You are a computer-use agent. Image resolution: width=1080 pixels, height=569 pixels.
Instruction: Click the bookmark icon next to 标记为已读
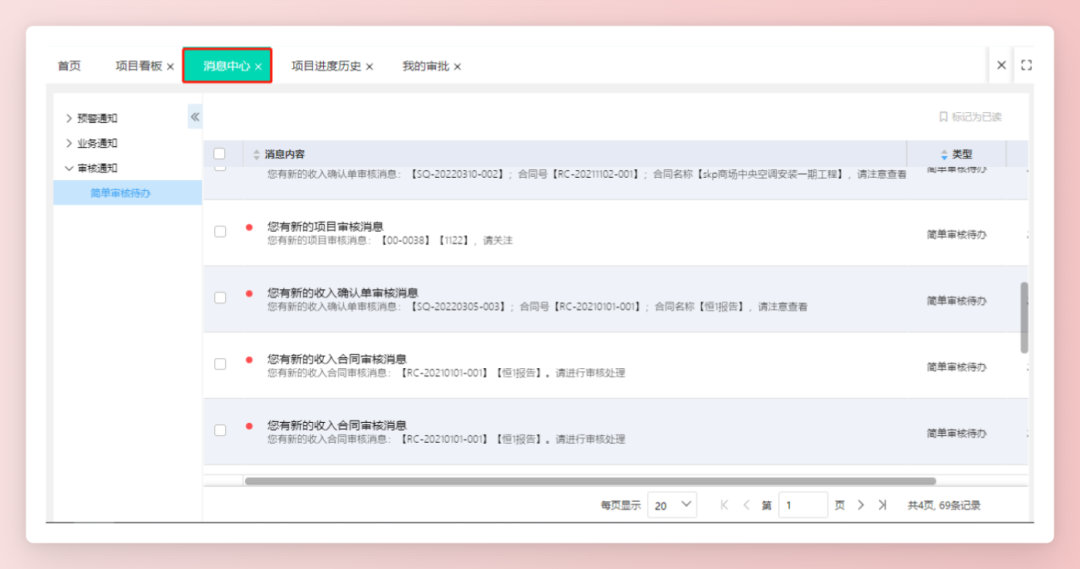[x=943, y=117]
